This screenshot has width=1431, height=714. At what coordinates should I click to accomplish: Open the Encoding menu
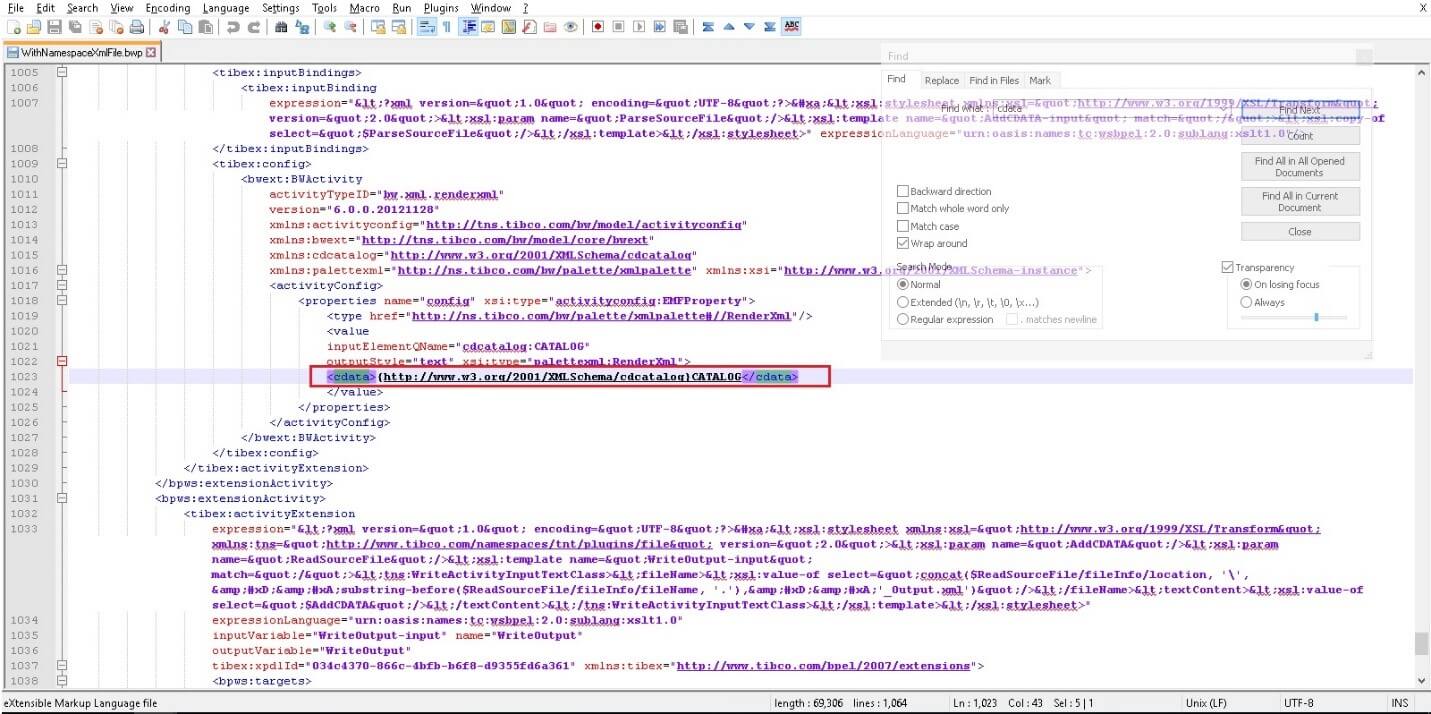(x=167, y=8)
